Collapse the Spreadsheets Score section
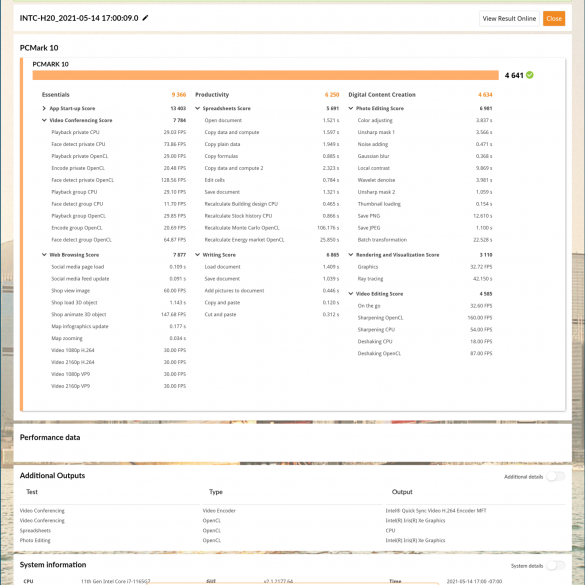The image size is (585, 585). pos(198,108)
